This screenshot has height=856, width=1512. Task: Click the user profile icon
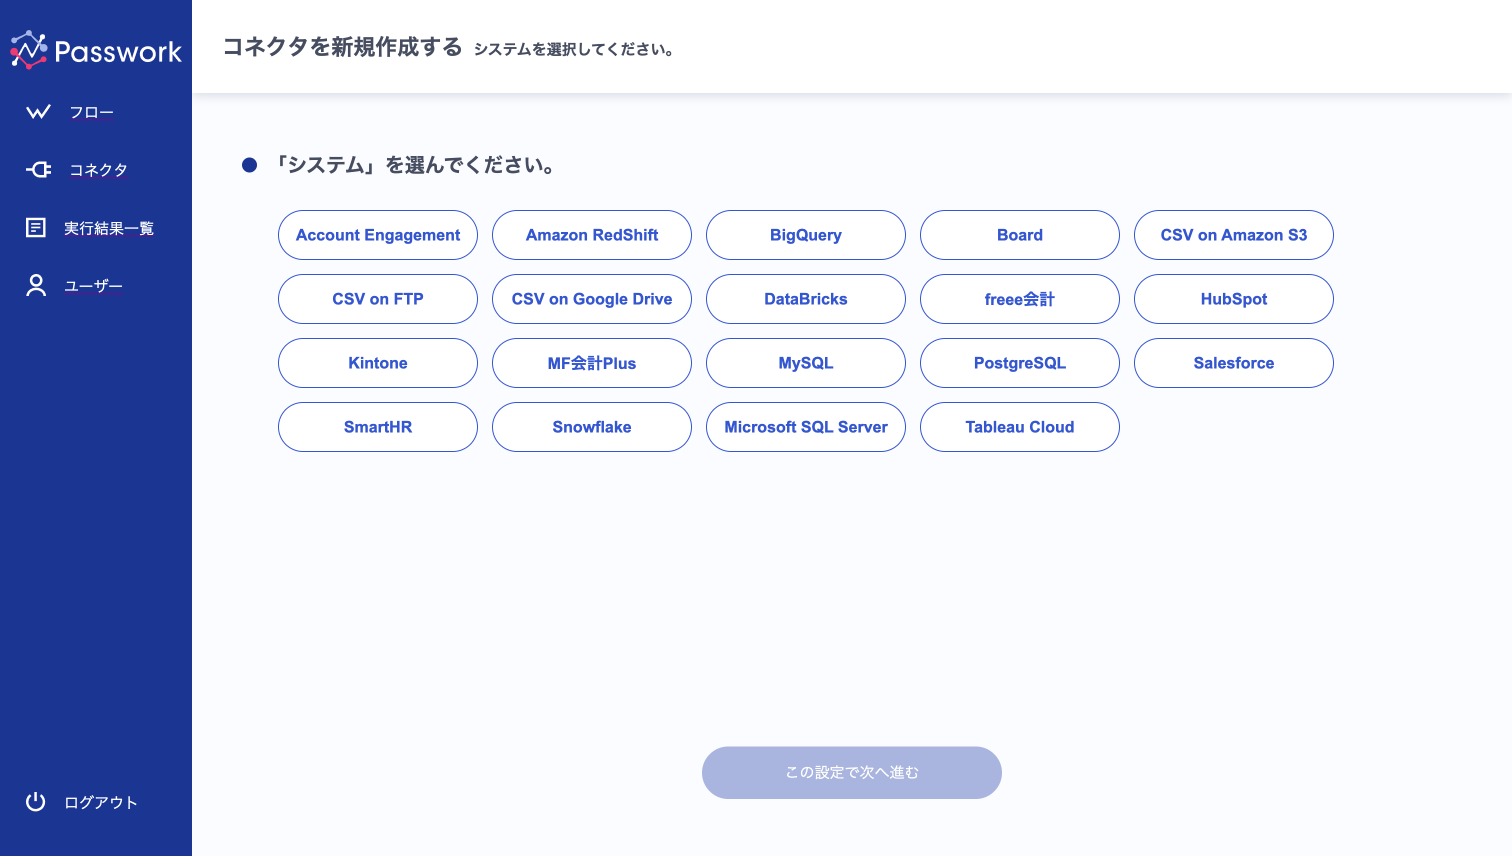coord(36,286)
